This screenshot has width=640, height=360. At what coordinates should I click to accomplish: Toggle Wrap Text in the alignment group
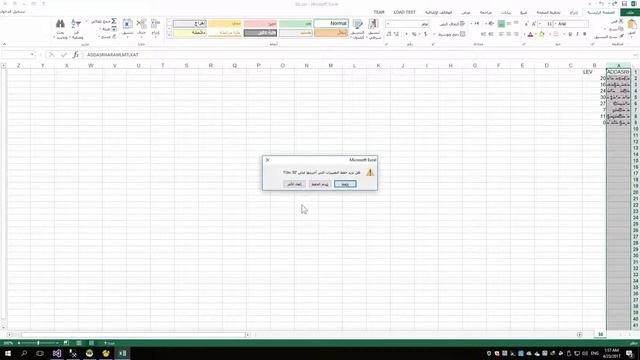click(x=452, y=24)
